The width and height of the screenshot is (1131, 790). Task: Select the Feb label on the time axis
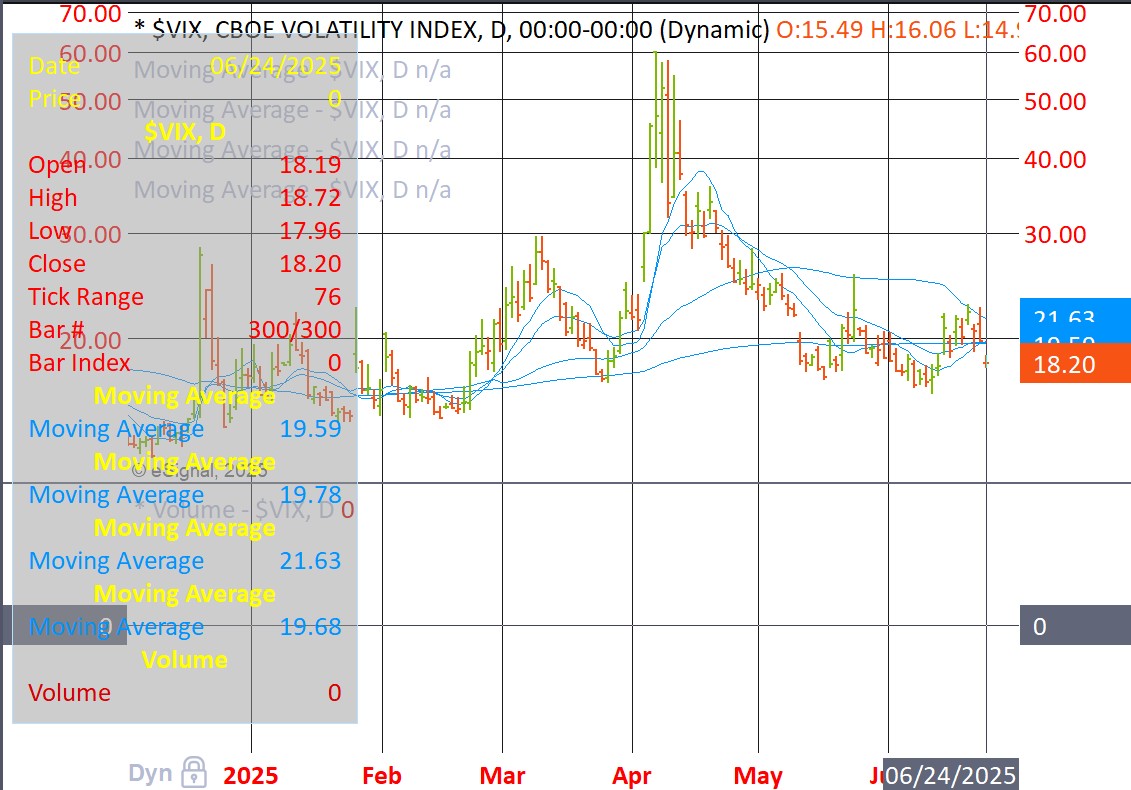[x=382, y=776]
